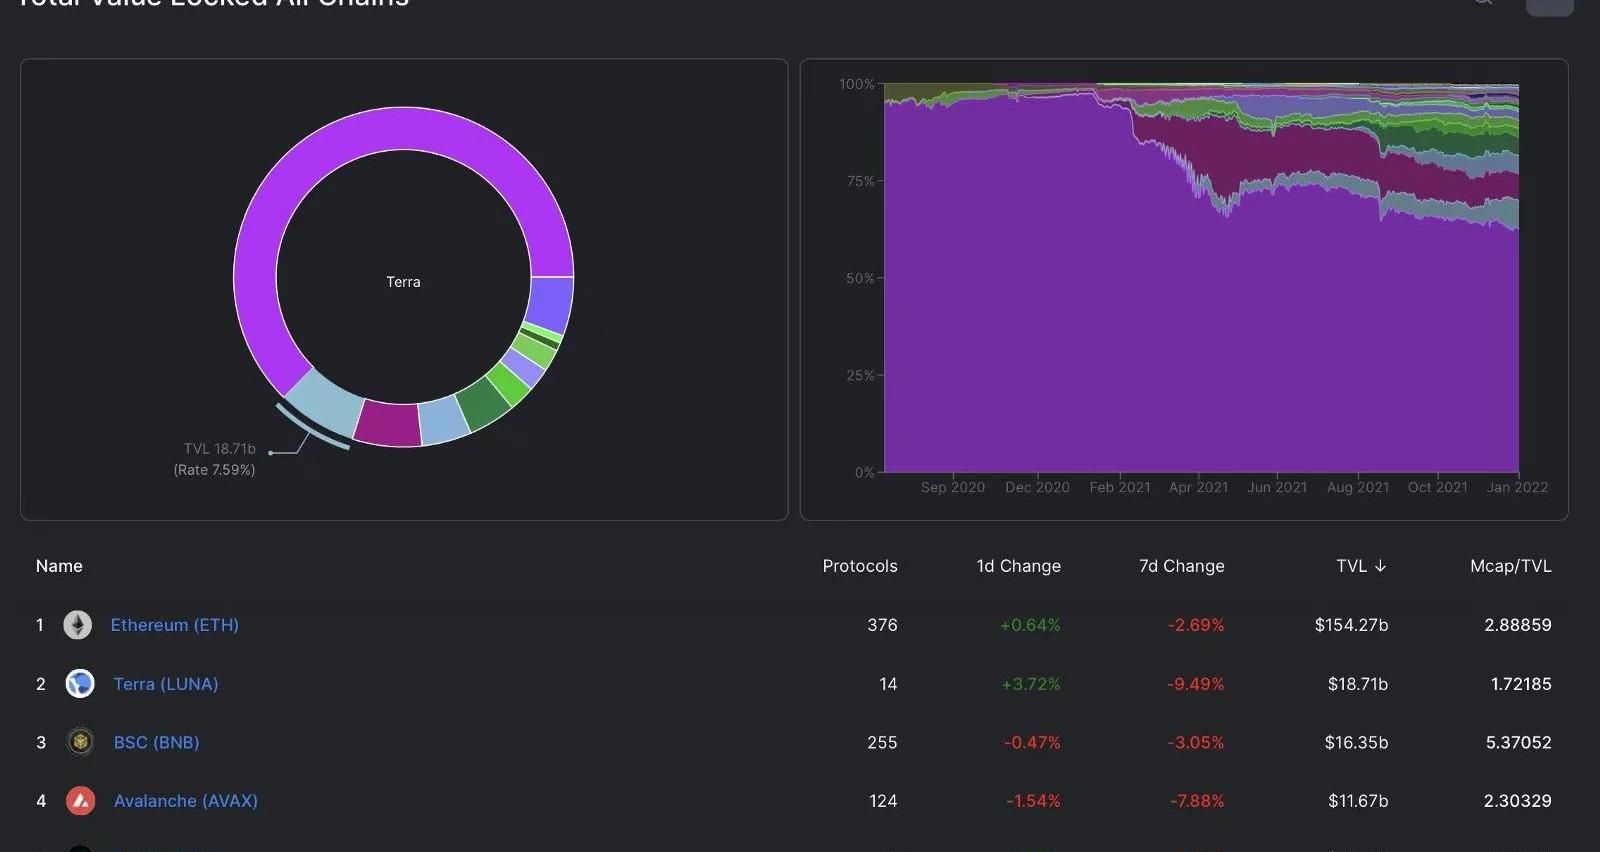
Task: Sort the table by Name column
Action: point(59,566)
